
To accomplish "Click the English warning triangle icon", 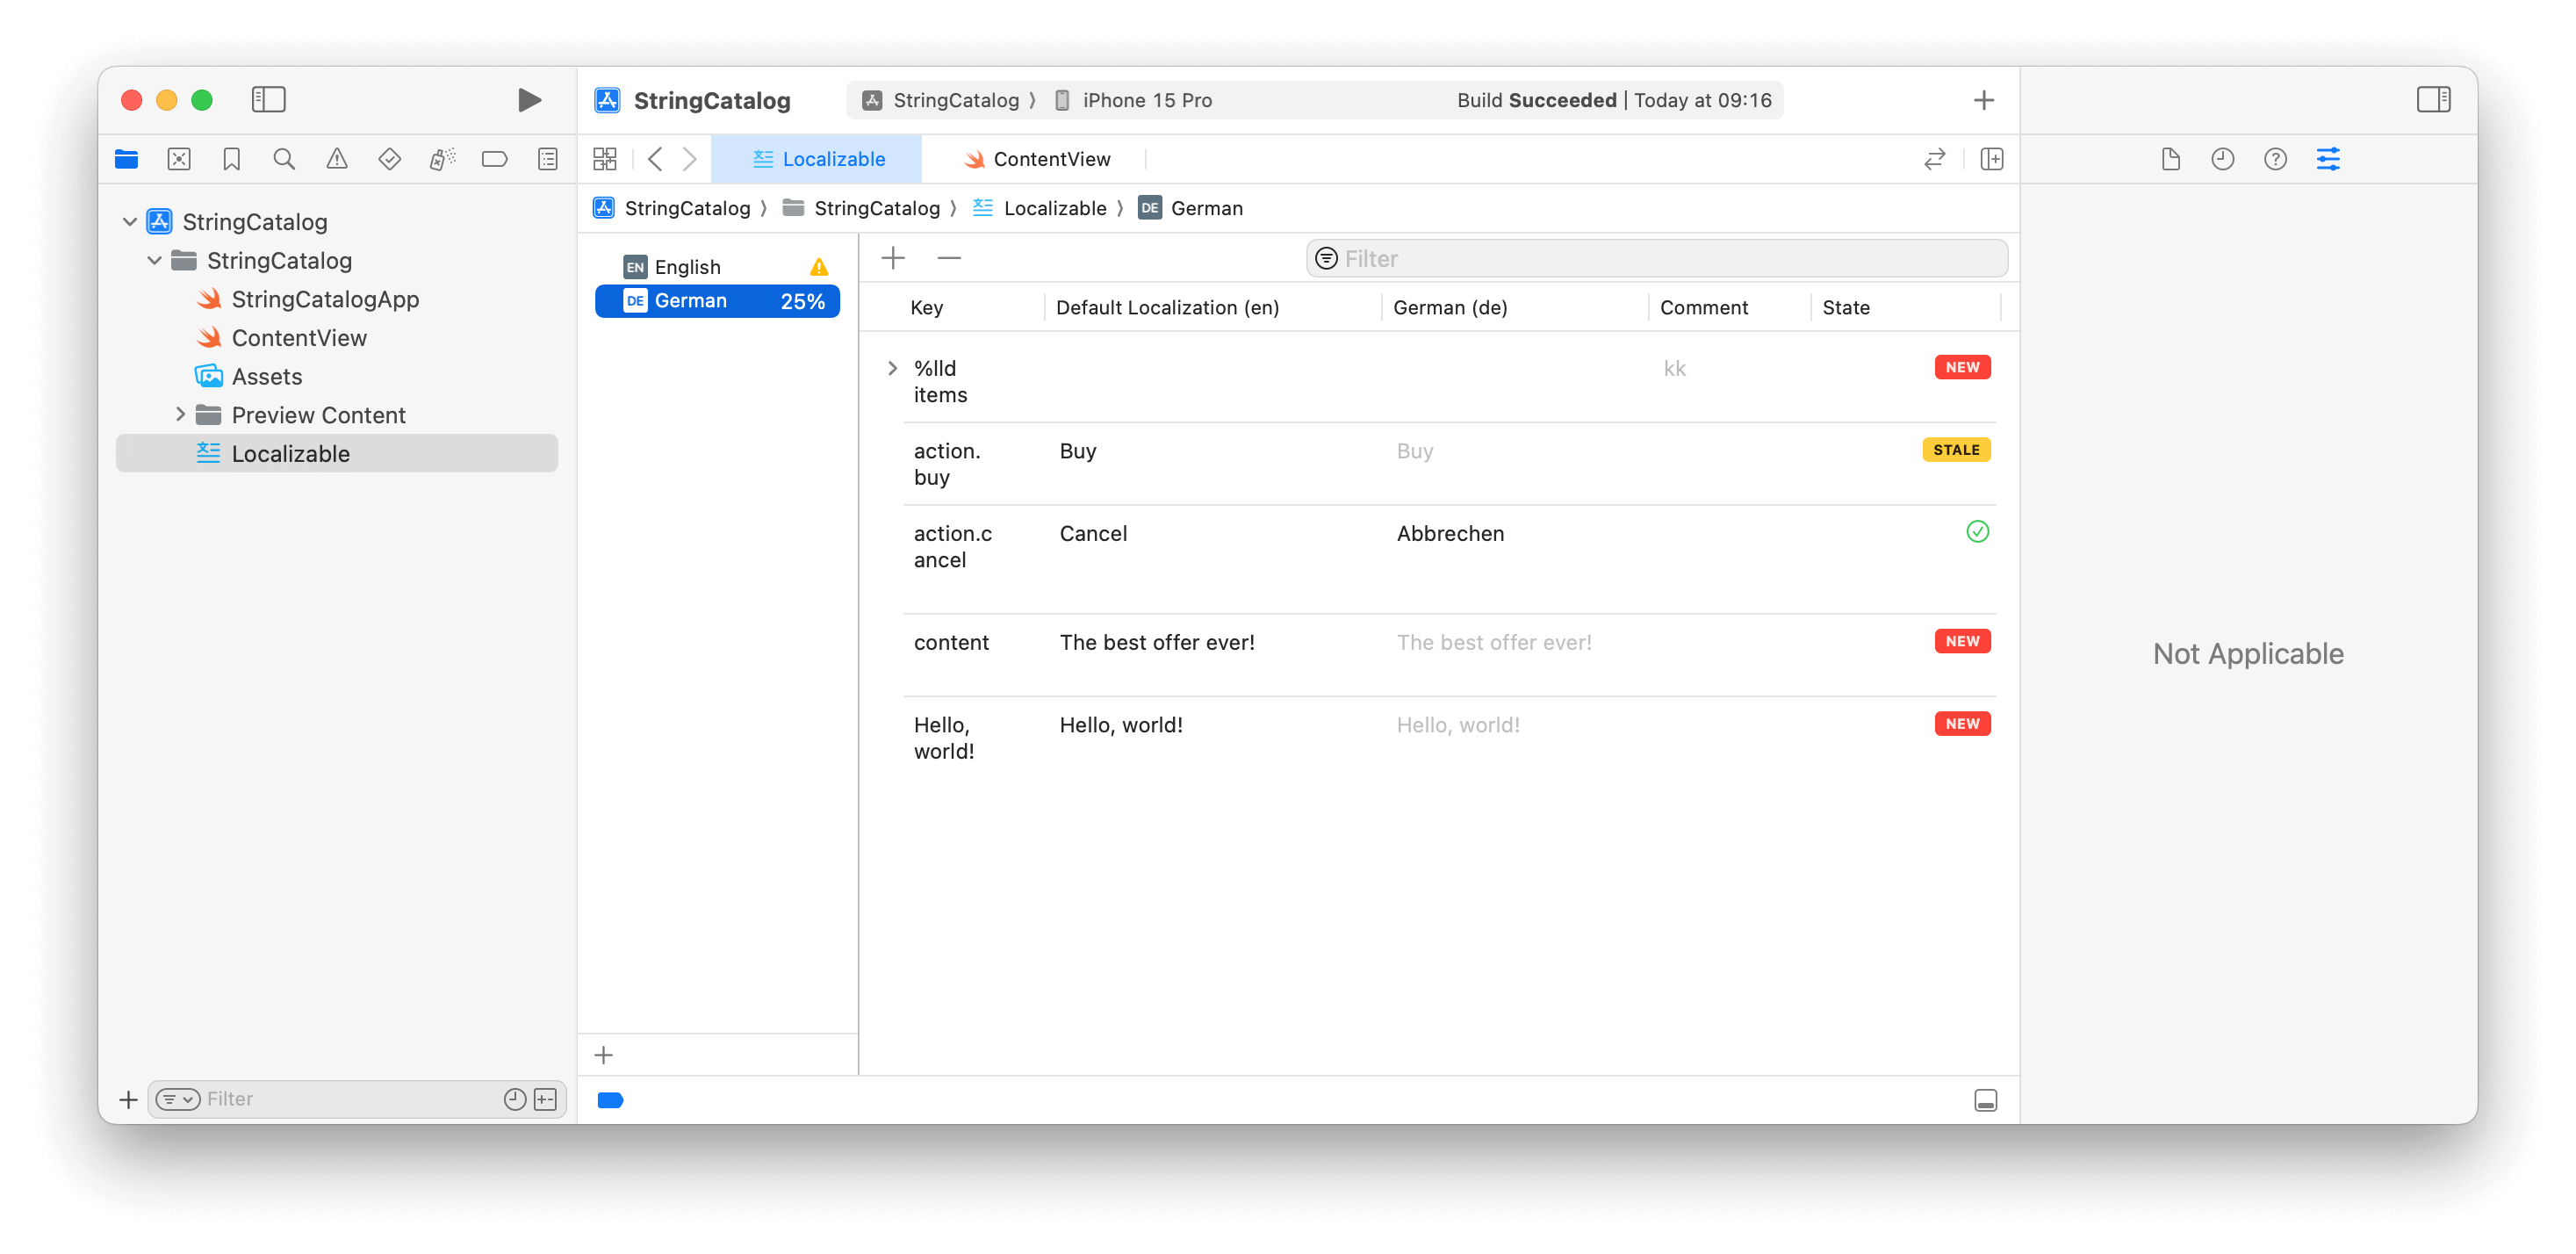I will [x=819, y=267].
